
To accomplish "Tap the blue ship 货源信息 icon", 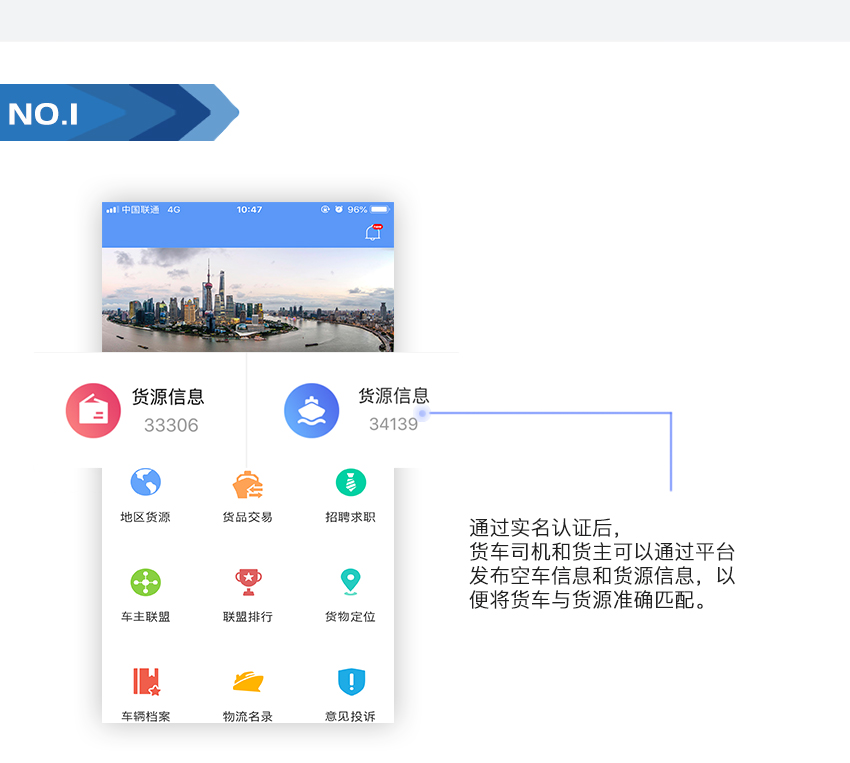I will 312,410.
